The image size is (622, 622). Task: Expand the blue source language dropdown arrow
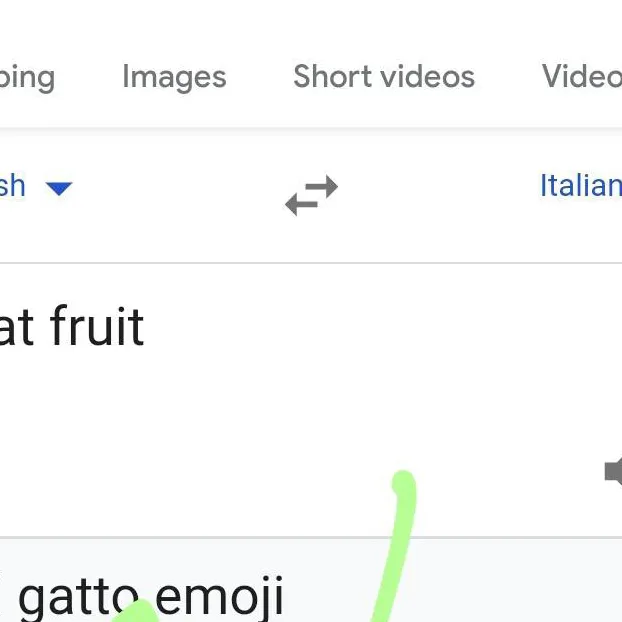point(59,187)
